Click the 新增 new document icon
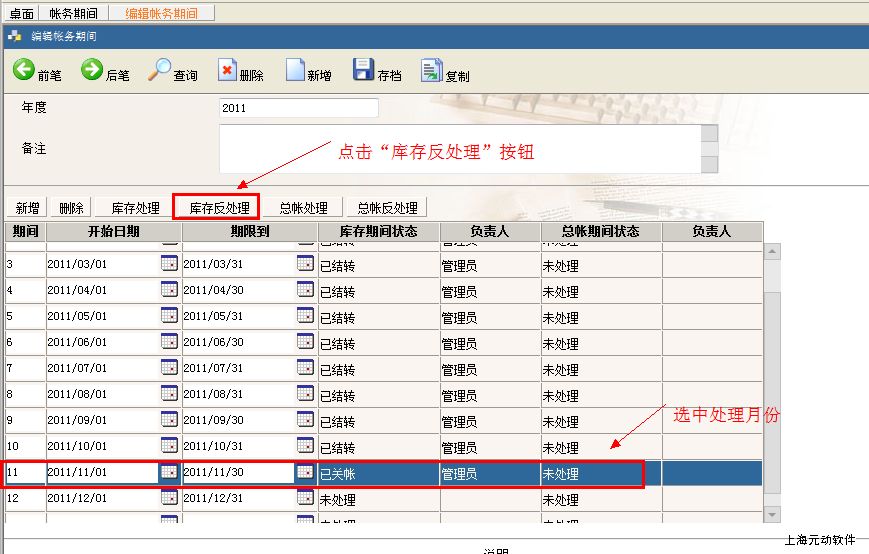 tap(295, 70)
